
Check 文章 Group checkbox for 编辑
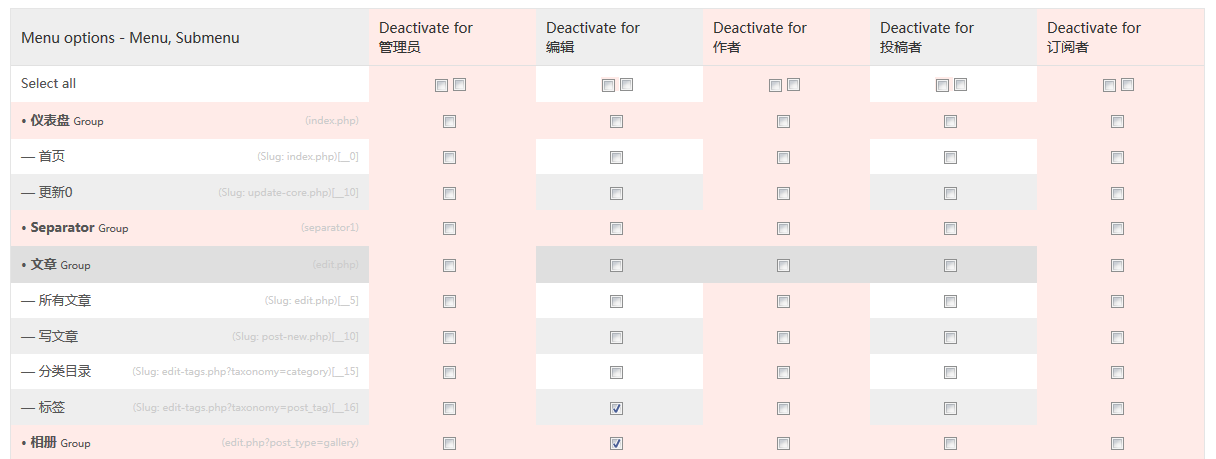(x=616, y=265)
